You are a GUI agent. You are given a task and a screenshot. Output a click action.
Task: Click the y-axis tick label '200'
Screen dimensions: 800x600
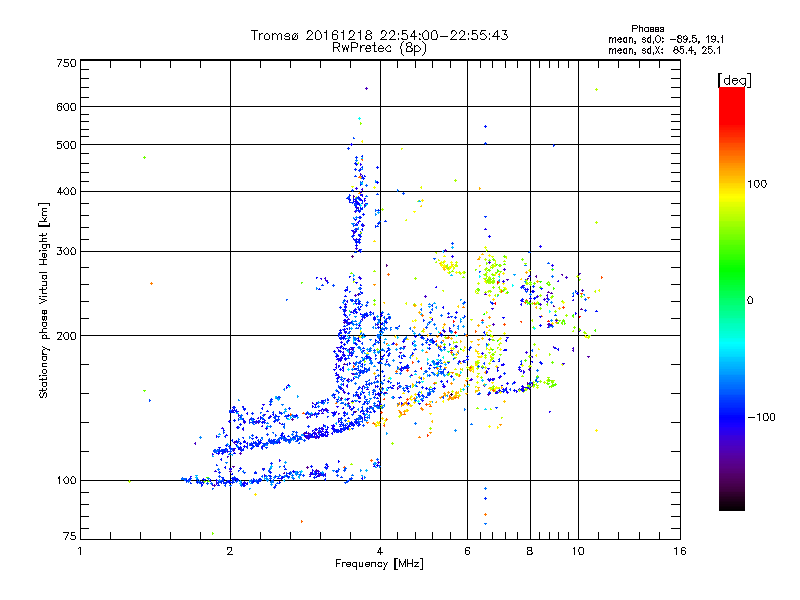coord(67,336)
